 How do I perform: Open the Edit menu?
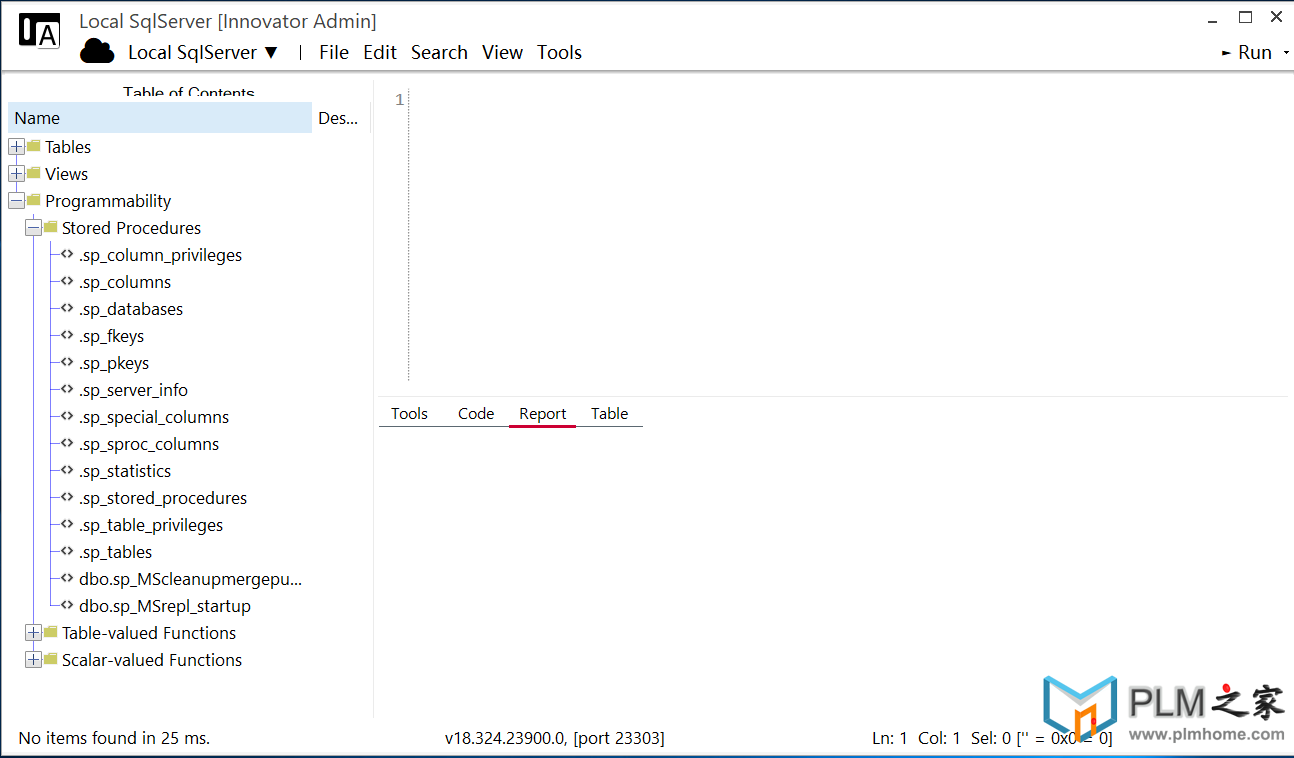tap(380, 52)
